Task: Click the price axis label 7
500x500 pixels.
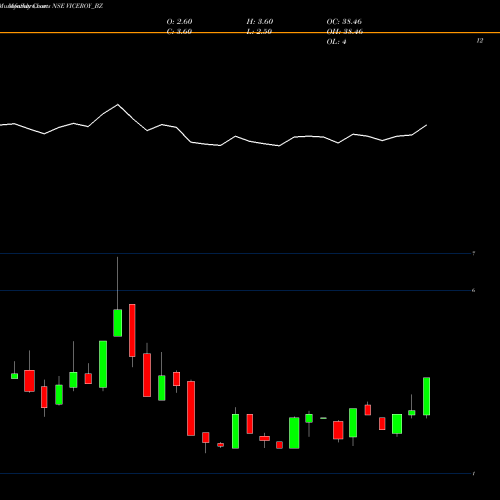Action: [473, 253]
